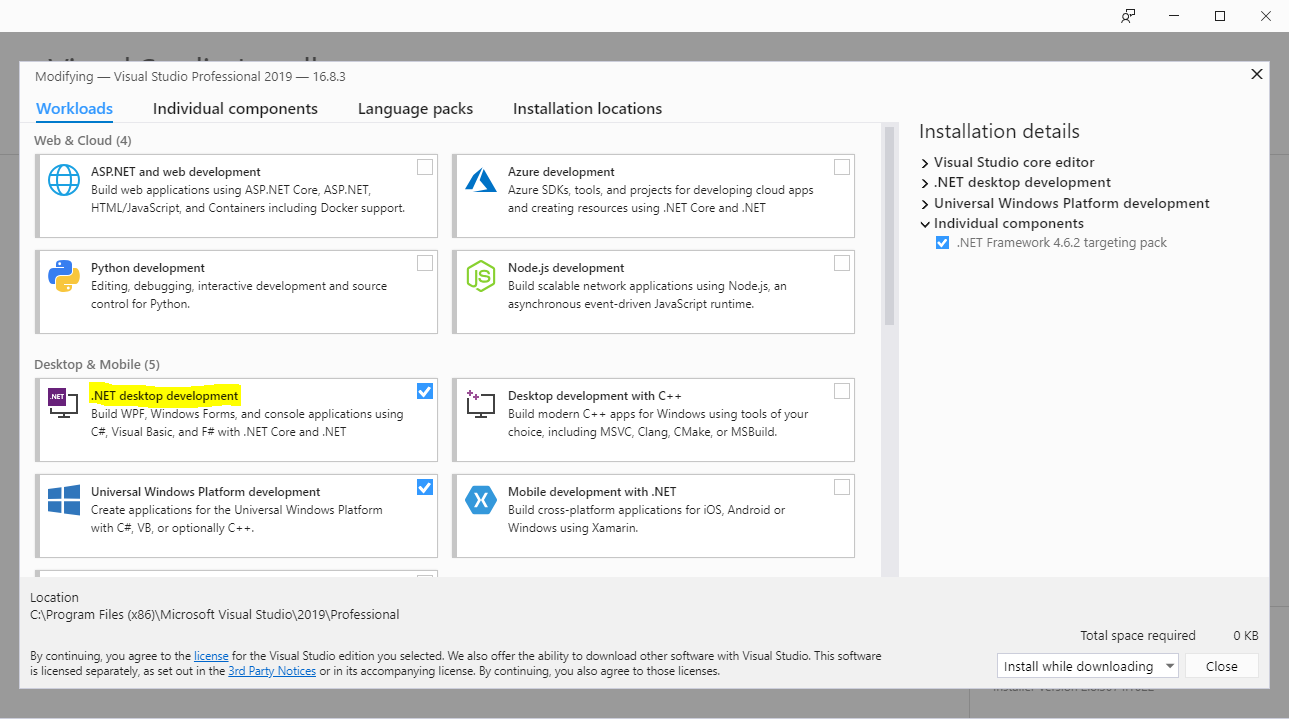Click the Mobile development with .NET title

592,492
